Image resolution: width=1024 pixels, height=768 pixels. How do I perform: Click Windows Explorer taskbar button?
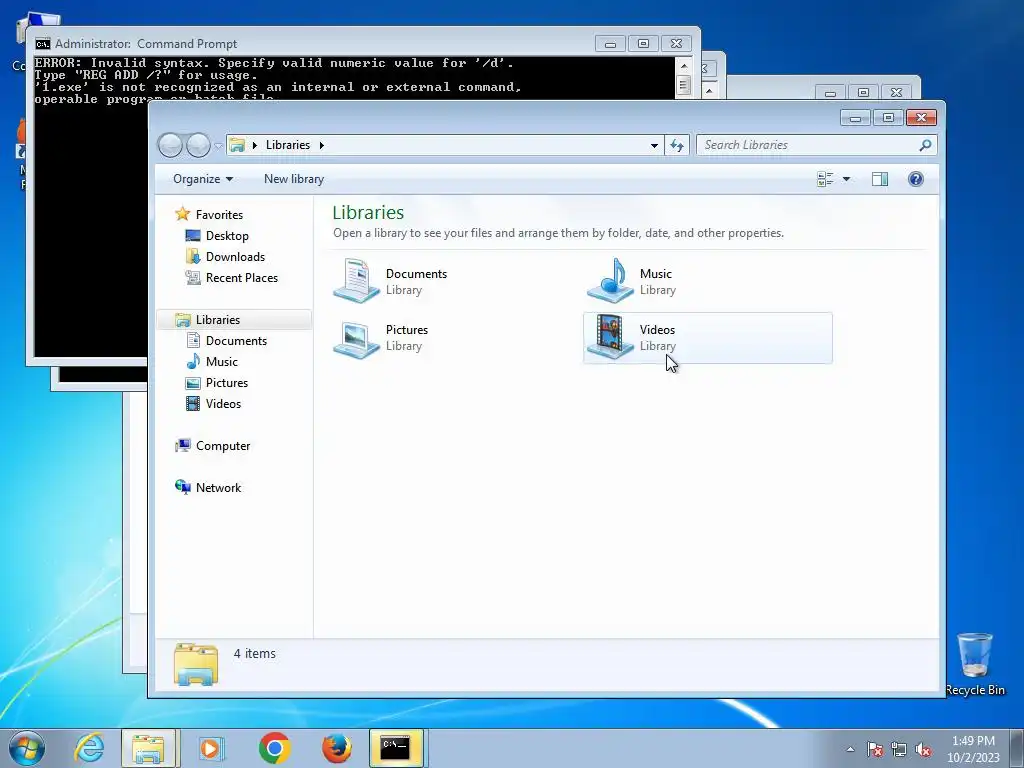[x=148, y=748]
